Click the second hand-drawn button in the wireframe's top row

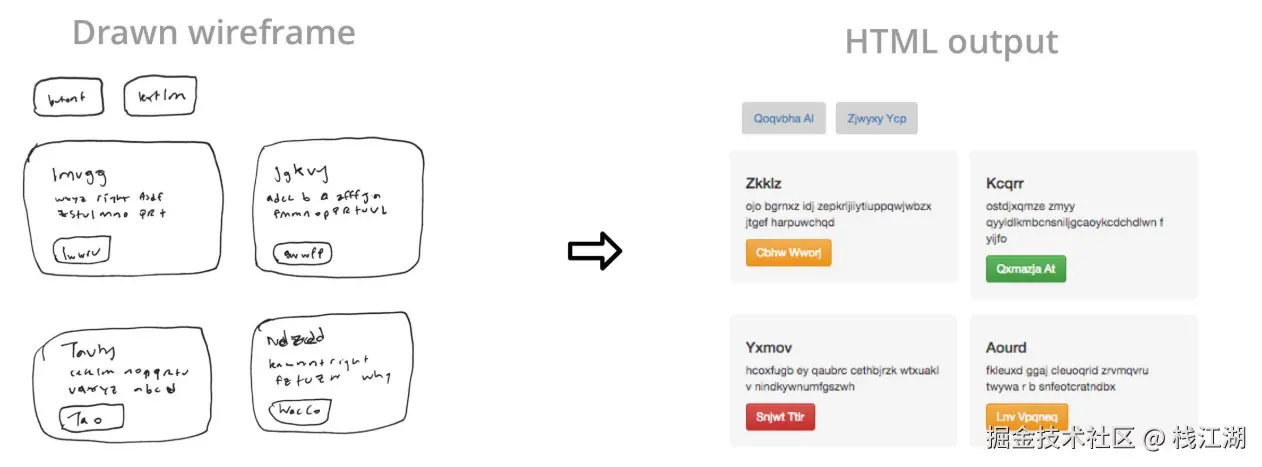coord(160,97)
